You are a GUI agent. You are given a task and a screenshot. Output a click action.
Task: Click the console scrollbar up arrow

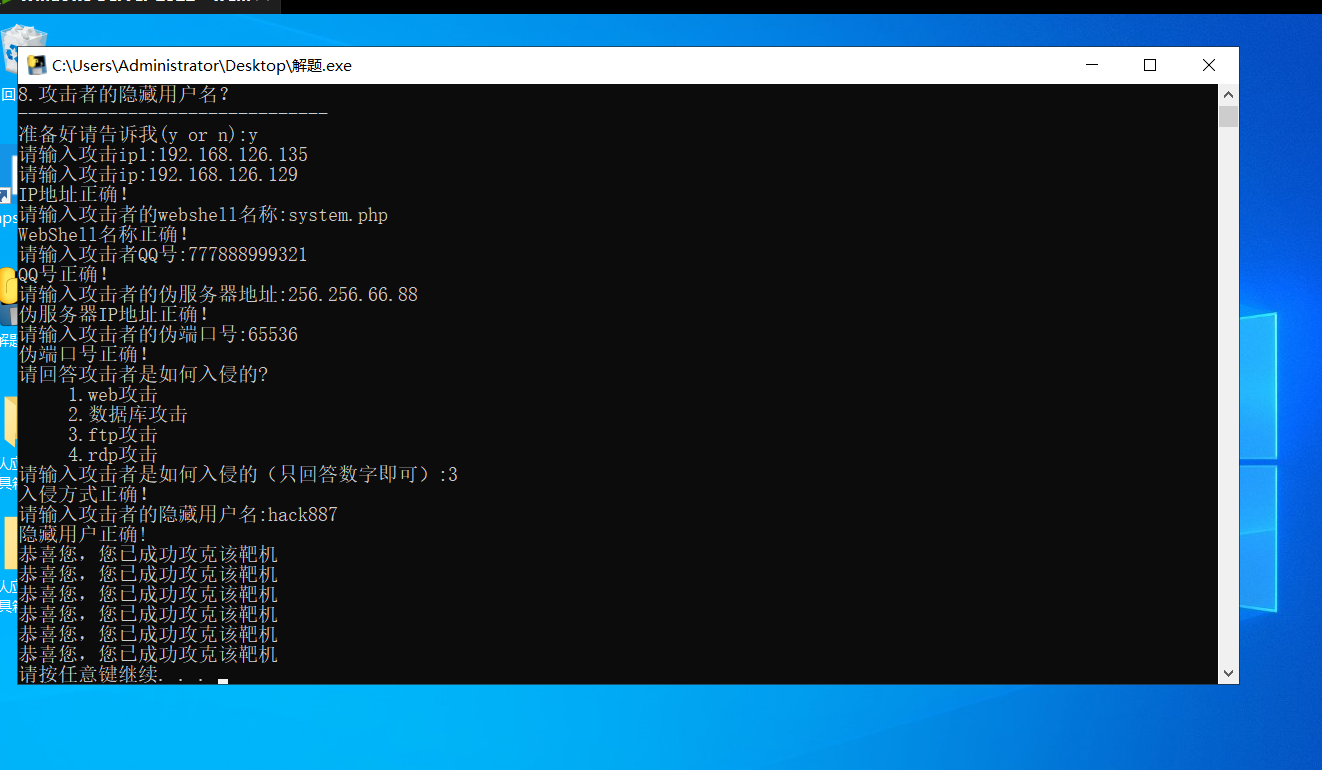[x=1228, y=95]
